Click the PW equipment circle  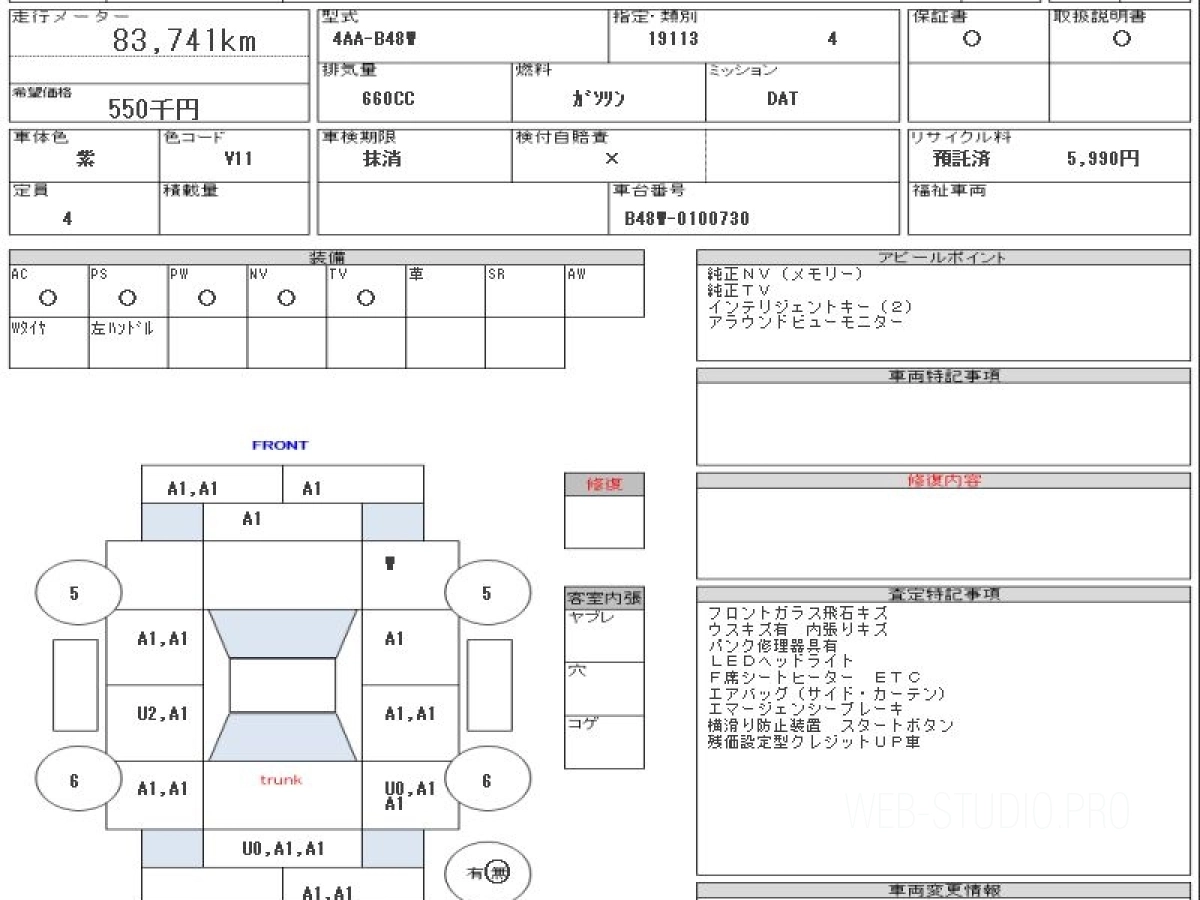[x=207, y=298]
